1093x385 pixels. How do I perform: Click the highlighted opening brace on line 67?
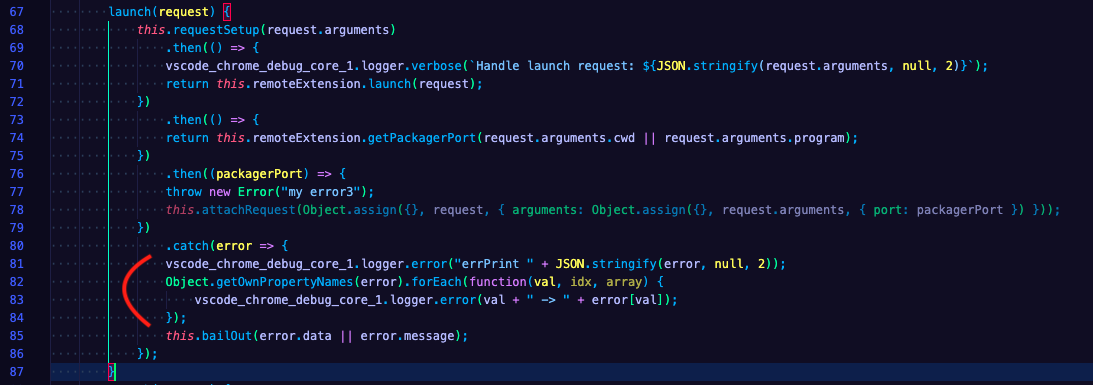click(227, 11)
